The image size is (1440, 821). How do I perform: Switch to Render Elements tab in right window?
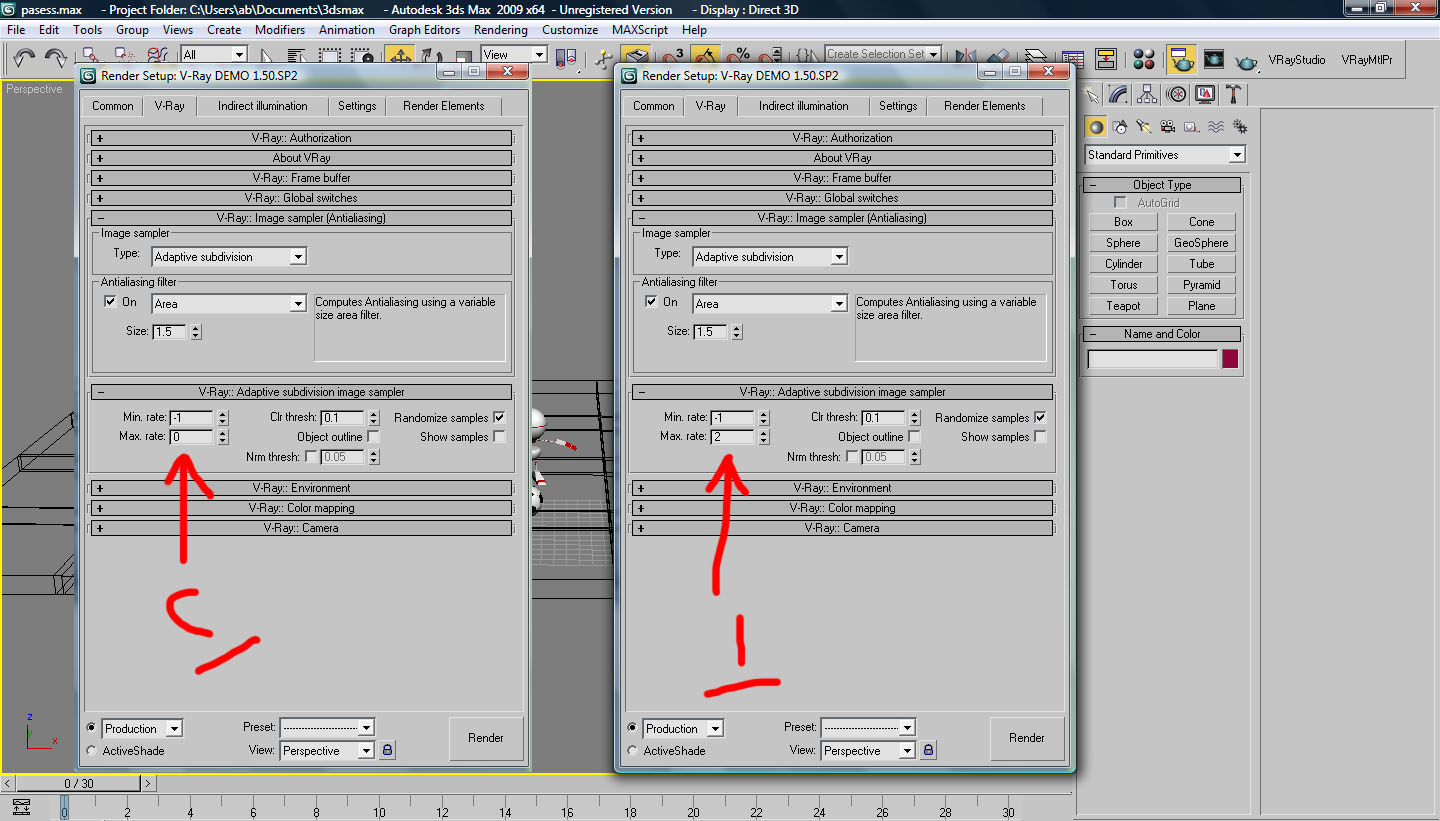click(984, 106)
